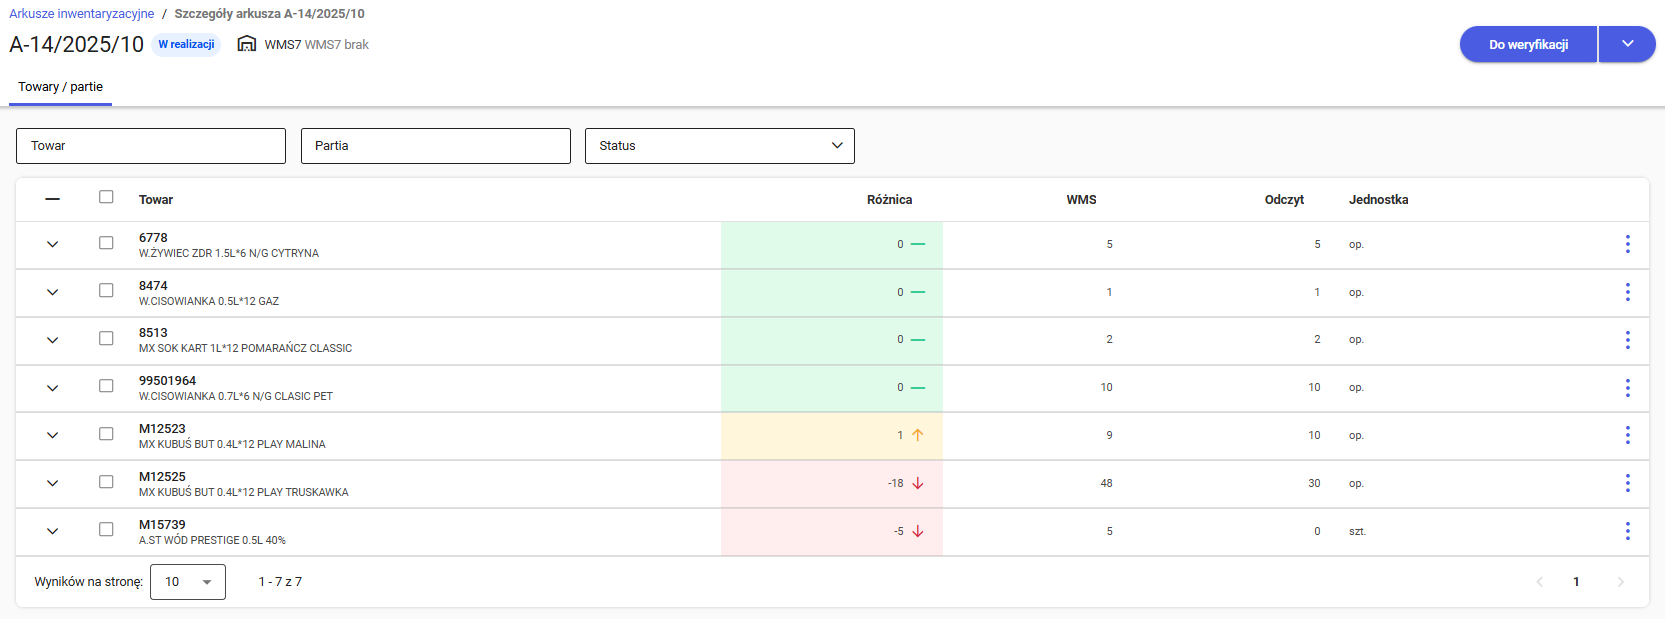The width and height of the screenshot is (1665, 619).
Task: Go to Arkusze inwentaryzacyjne breadcrumb
Action: 82,14
